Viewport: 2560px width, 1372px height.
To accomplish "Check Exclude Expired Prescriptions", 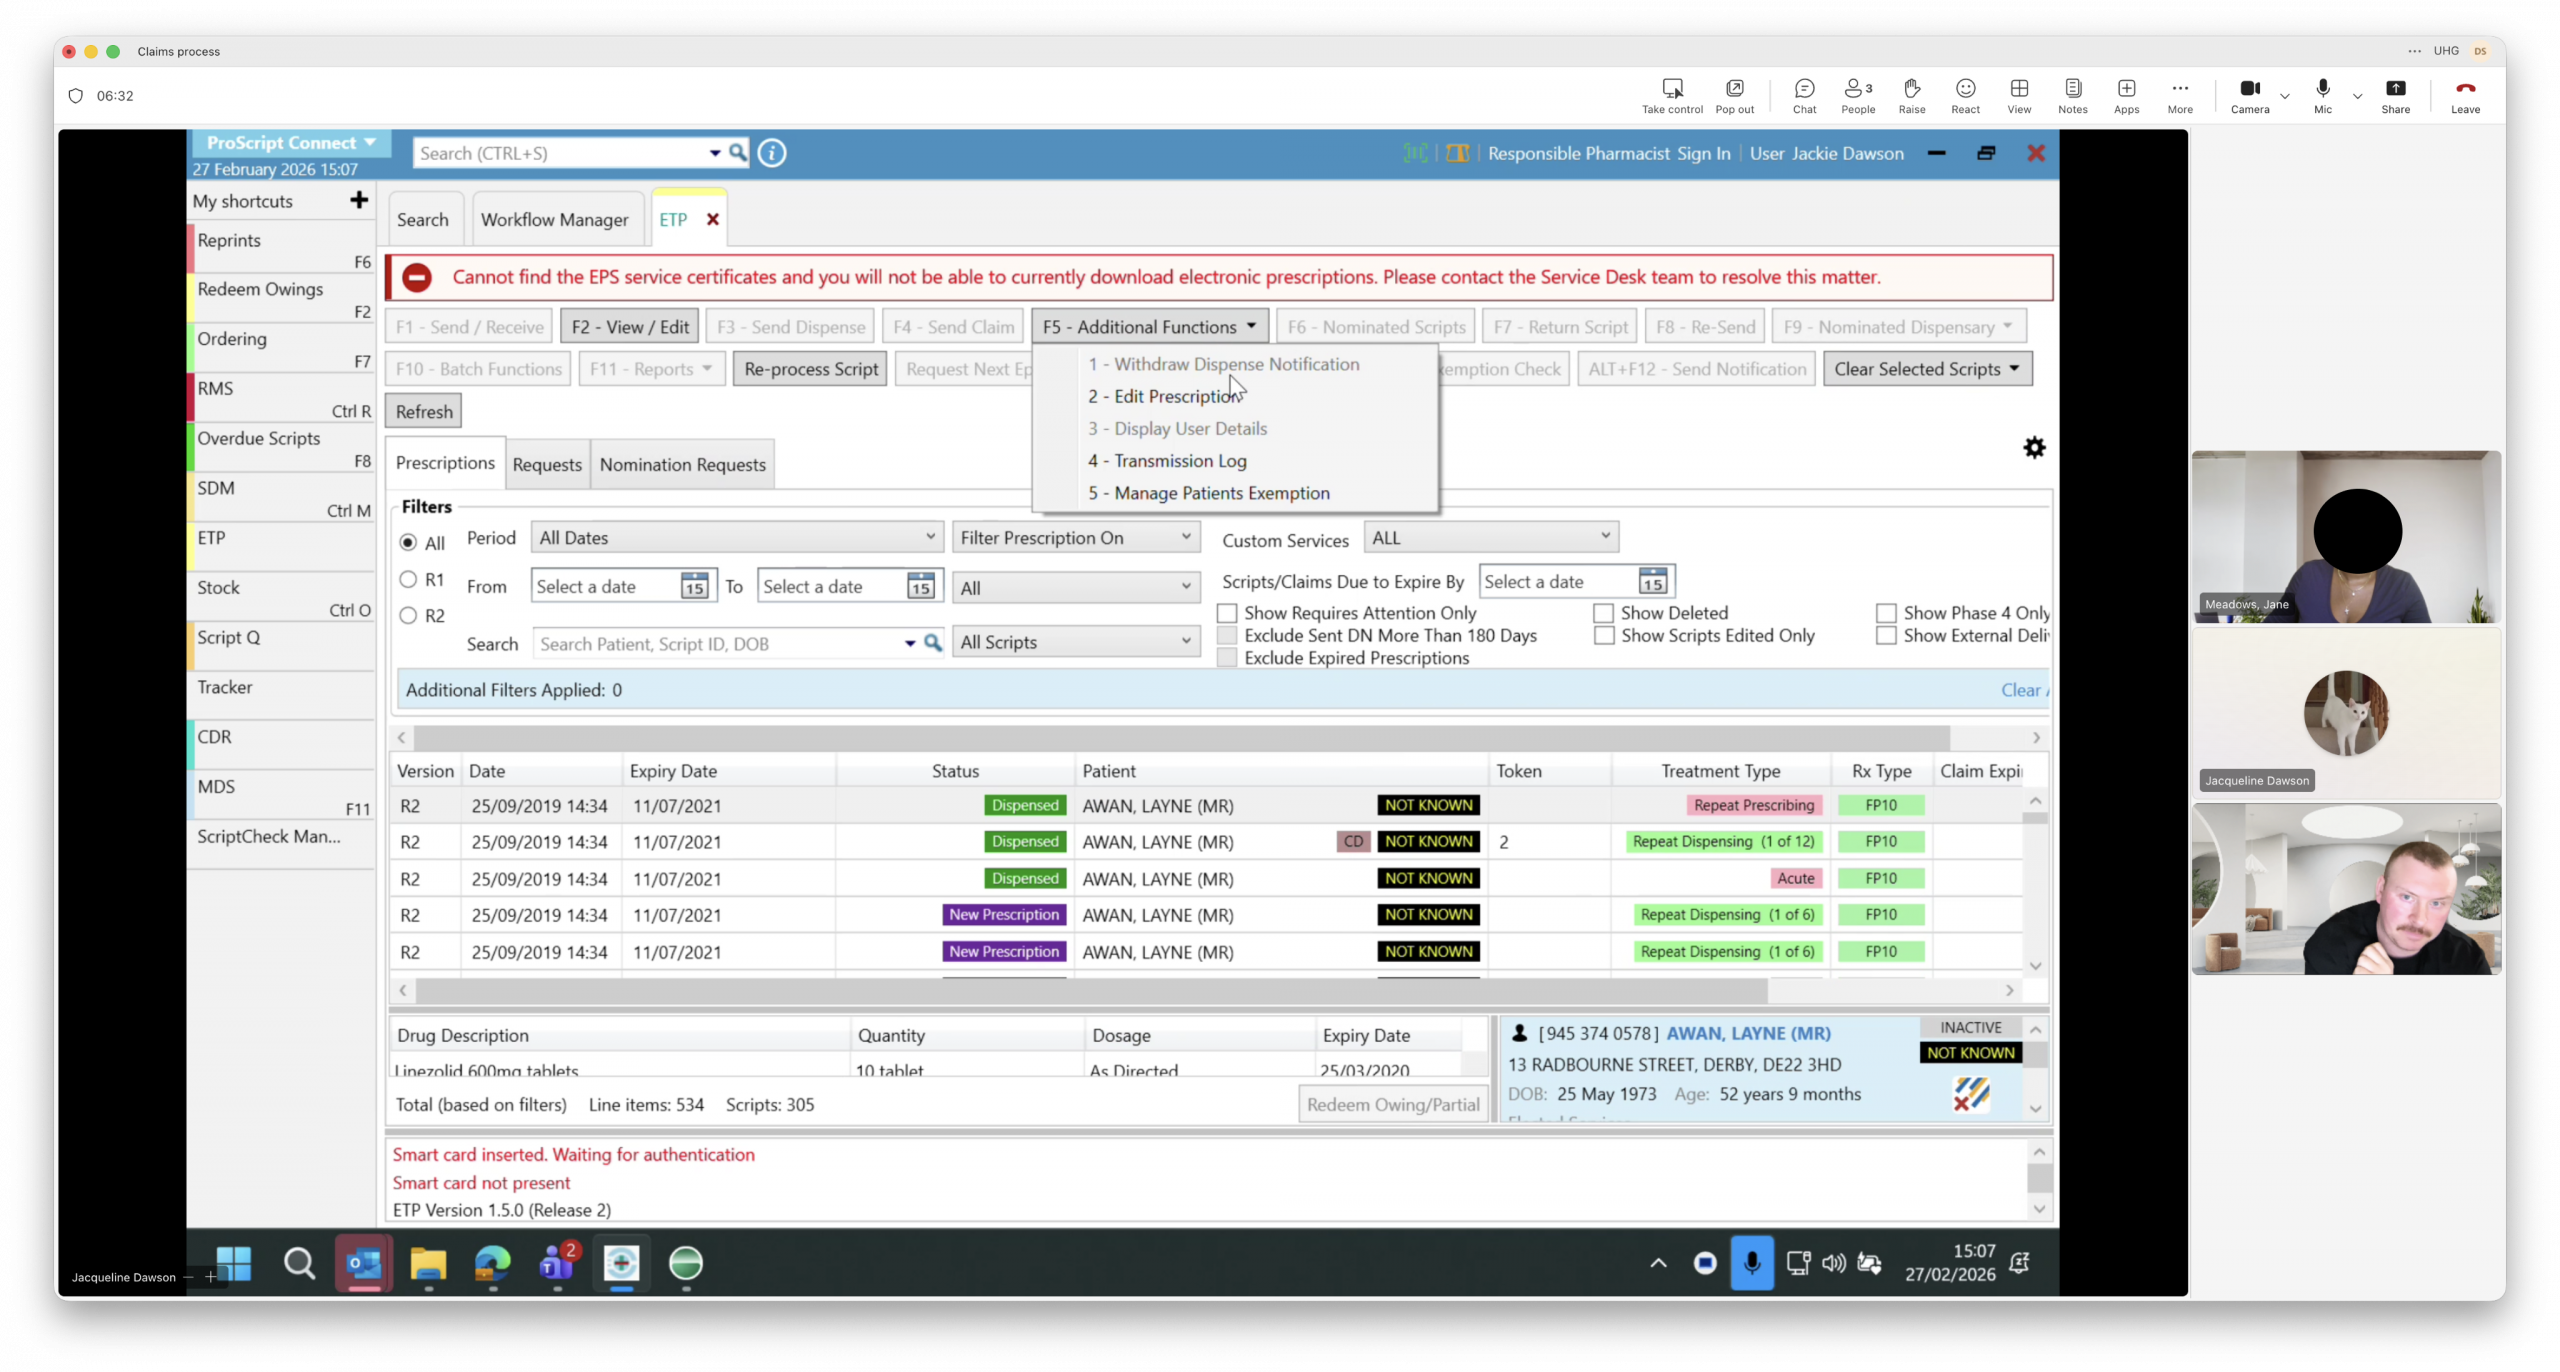I will pos(1227,658).
